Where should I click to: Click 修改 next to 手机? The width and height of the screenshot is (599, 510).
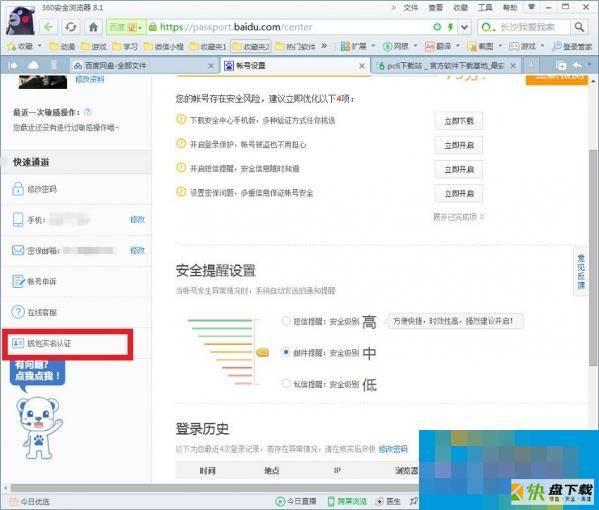[x=137, y=220]
